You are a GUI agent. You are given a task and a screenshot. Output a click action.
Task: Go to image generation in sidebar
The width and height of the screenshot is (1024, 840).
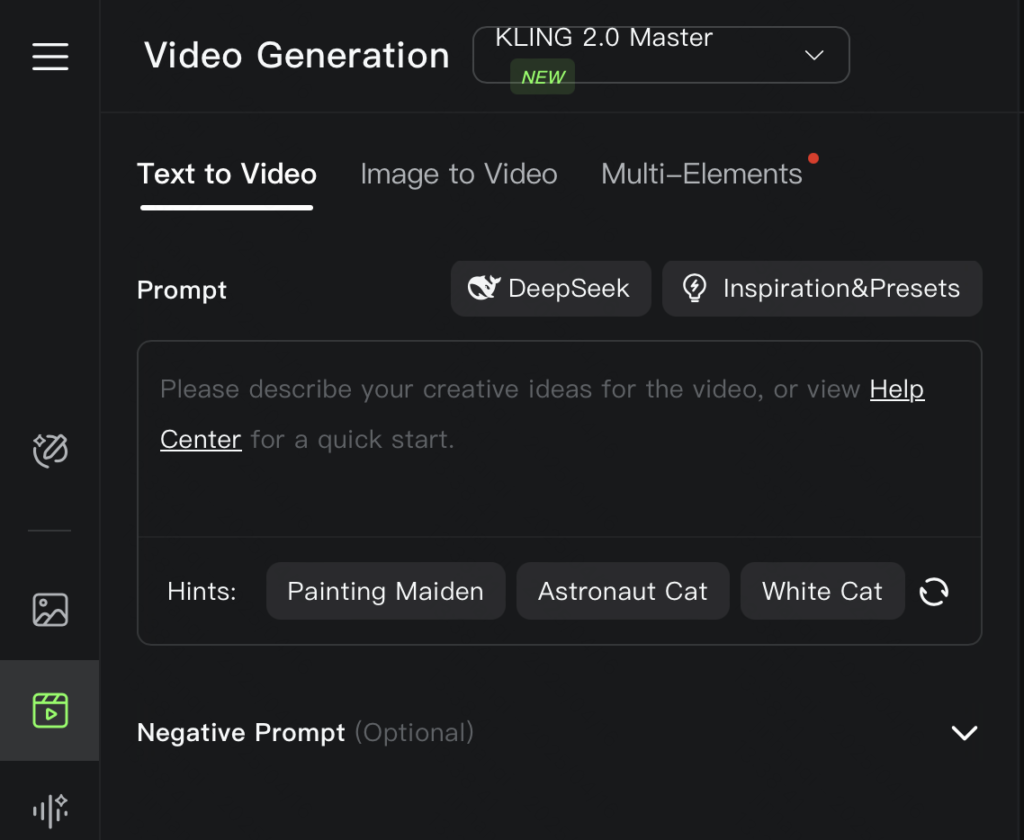click(x=50, y=609)
